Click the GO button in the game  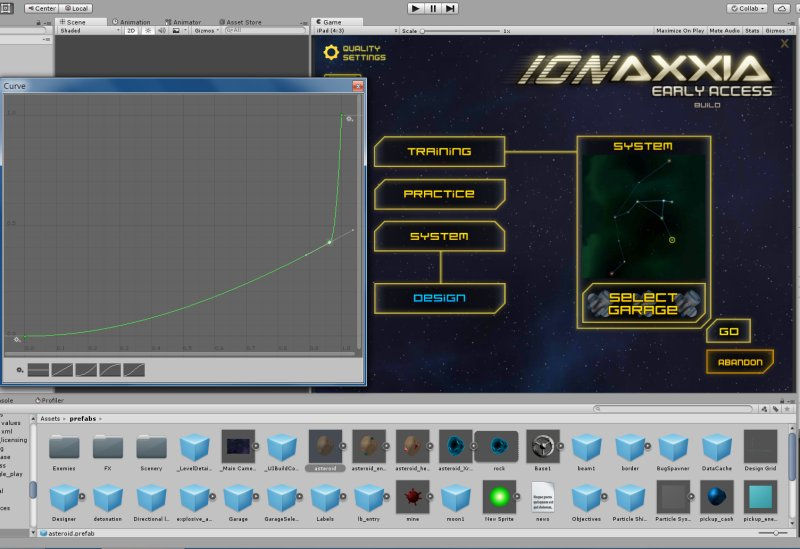tap(729, 332)
